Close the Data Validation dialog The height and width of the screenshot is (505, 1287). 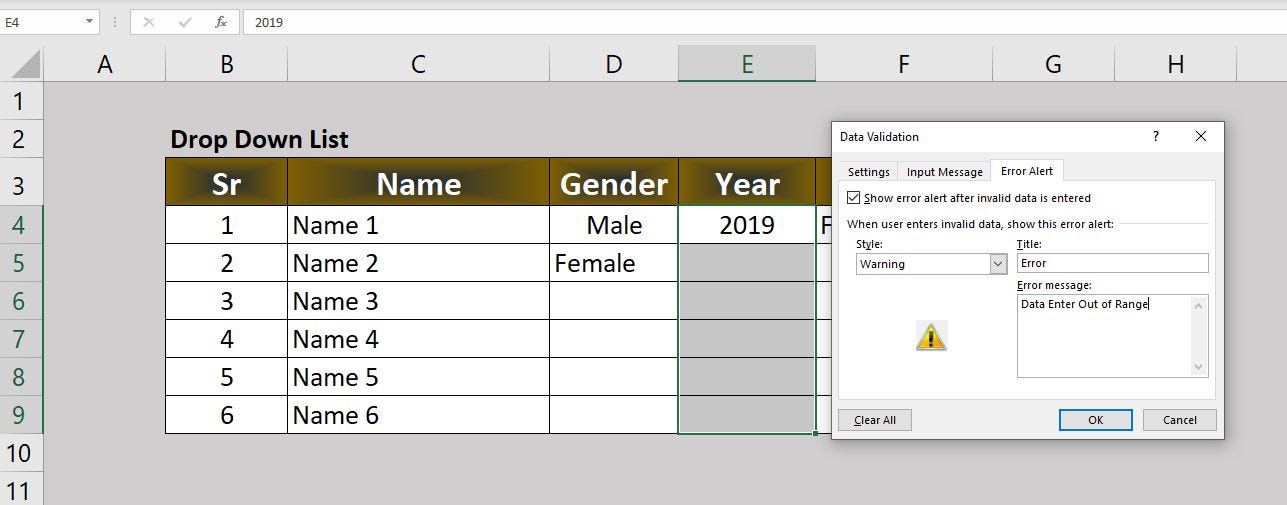(1201, 136)
